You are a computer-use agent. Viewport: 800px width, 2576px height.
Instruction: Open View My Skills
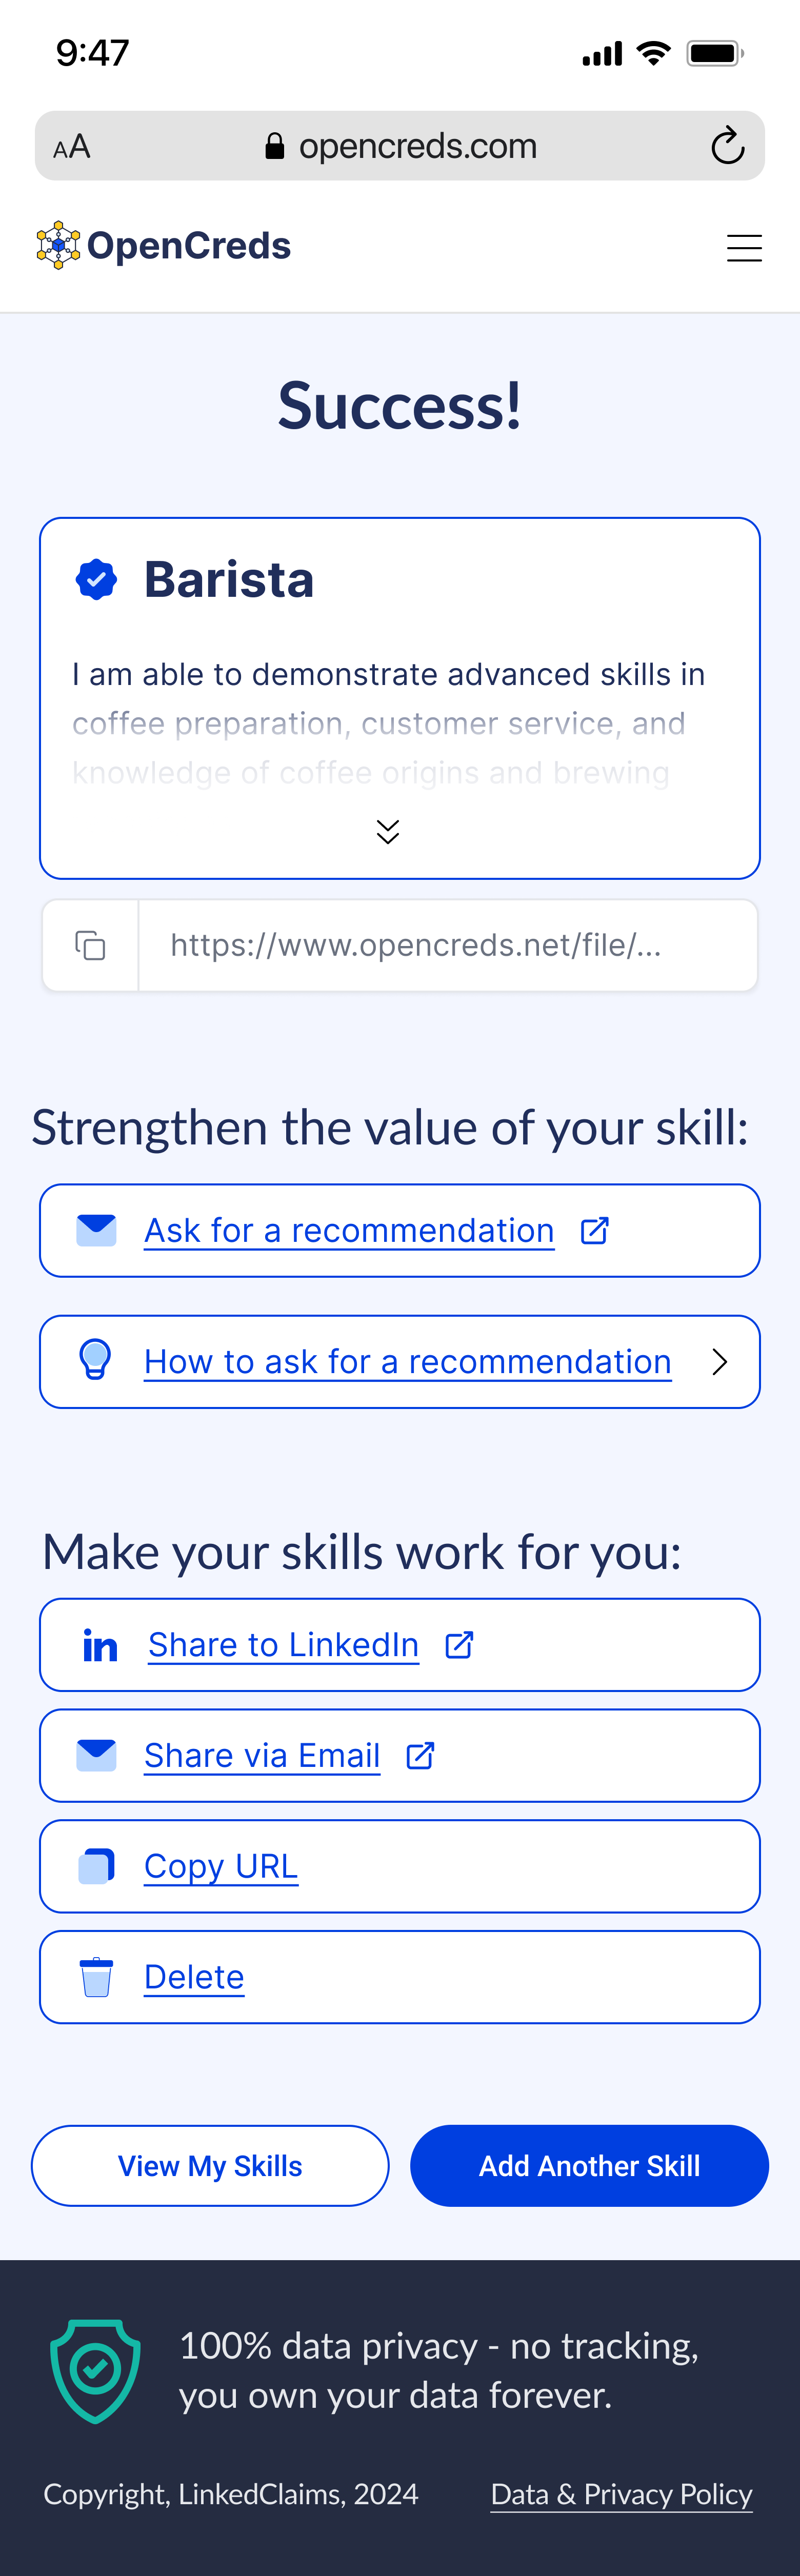coord(210,2166)
